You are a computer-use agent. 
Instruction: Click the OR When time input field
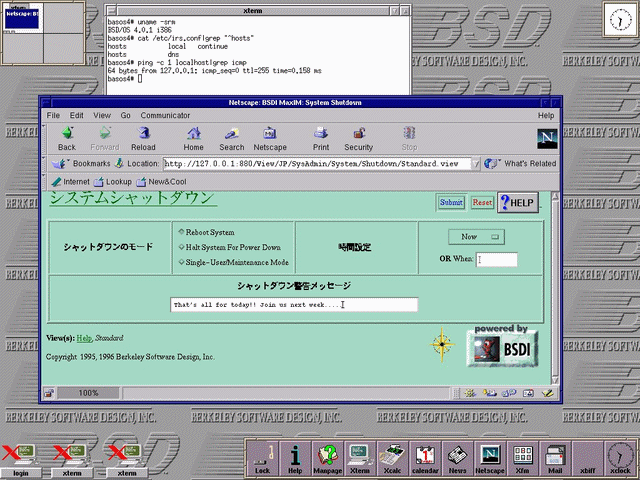(x=496, y=260)
